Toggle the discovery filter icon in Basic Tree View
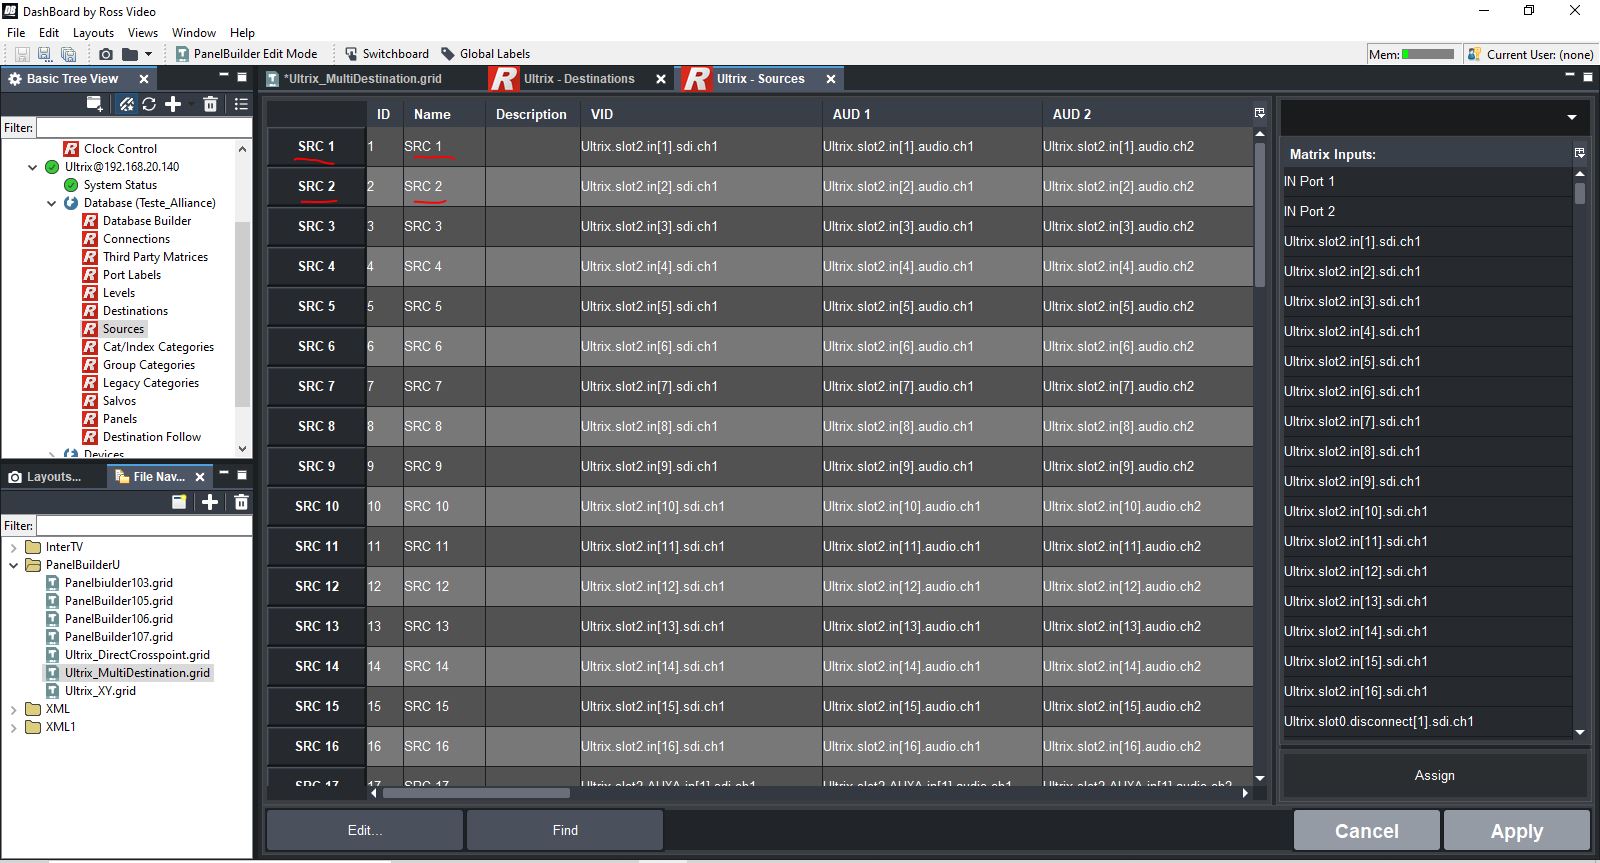 (126, 103)
